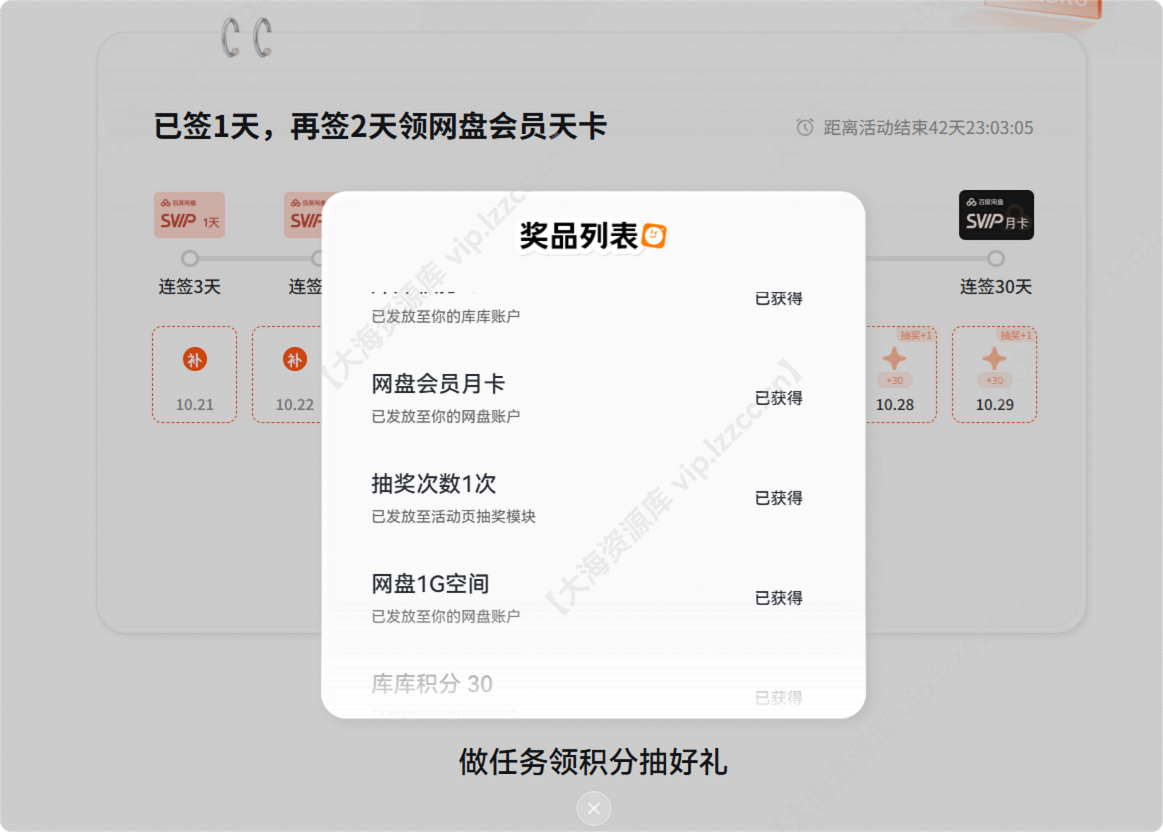1163x832 pixels.
Task: Click 已获得 status for 库库积分 30
Action: [778, 698]
